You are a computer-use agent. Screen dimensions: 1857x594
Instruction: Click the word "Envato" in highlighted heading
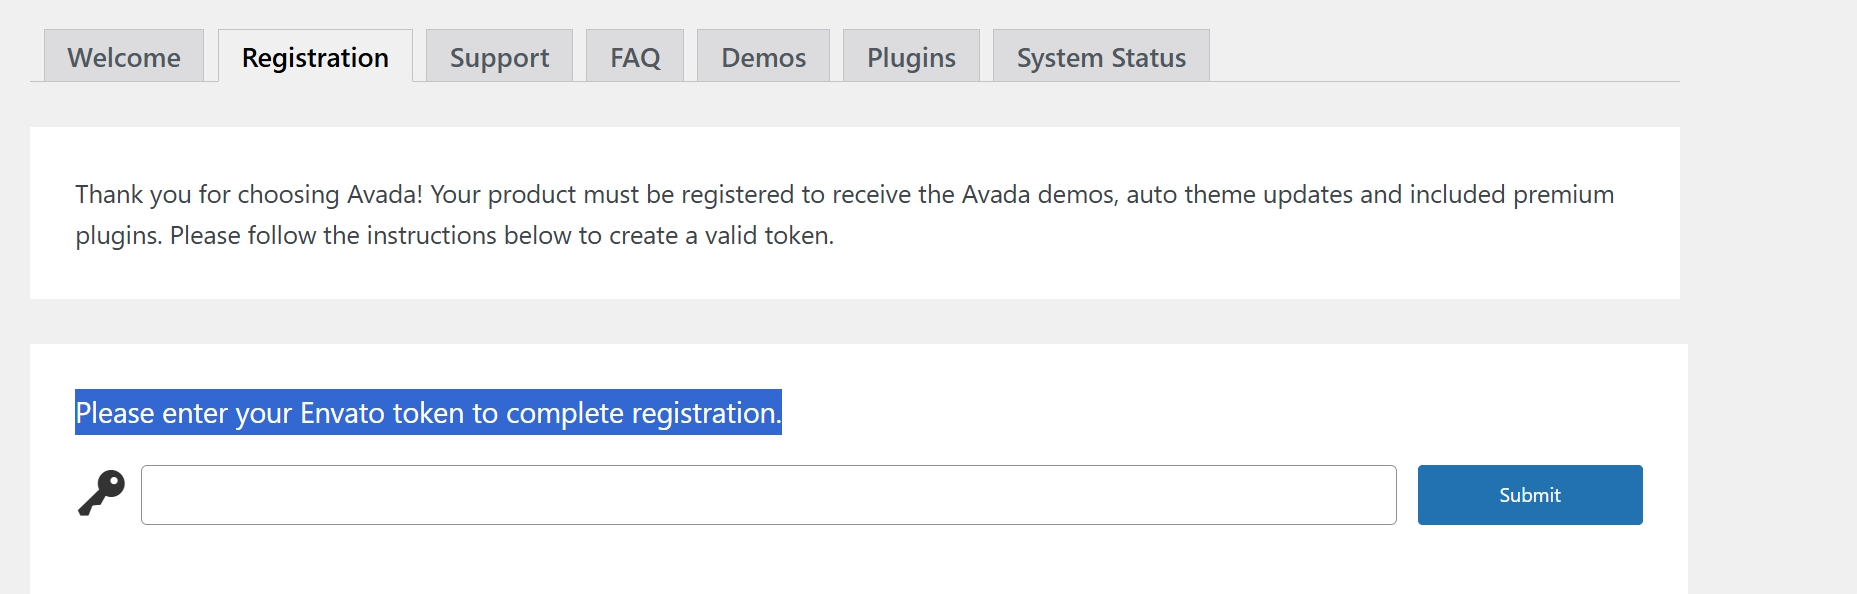tap(342, 413)
